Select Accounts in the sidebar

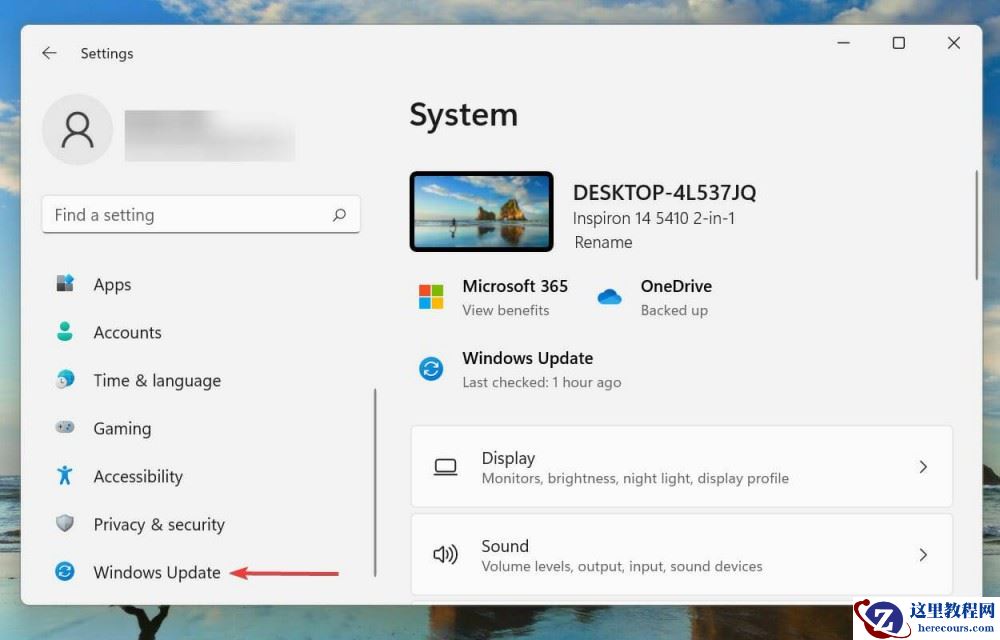coord(127,332)
